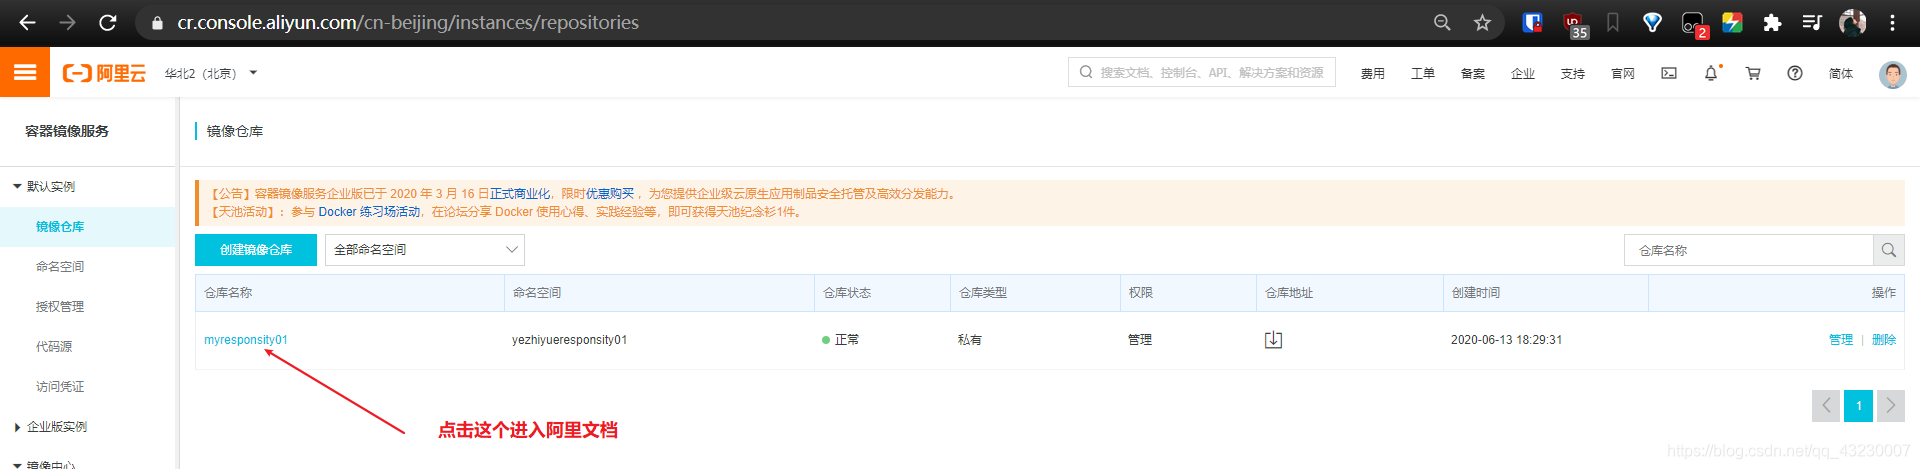This screenshot has width=1920, height=469.
Task: Click 删除 action for myresponsity01
Action: [x=1884, y=340]
